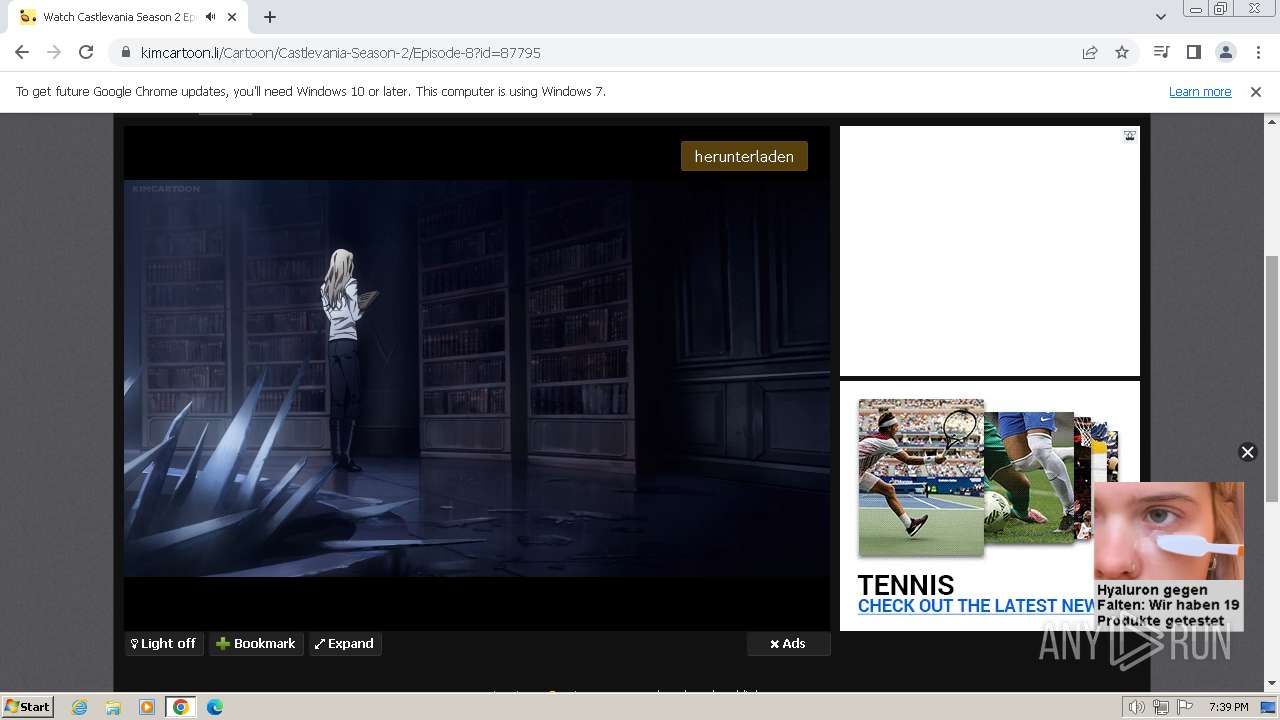This screenshot has height=720, width=1280.
Task: Open the Learn more link
Action: coord(1200,92)
